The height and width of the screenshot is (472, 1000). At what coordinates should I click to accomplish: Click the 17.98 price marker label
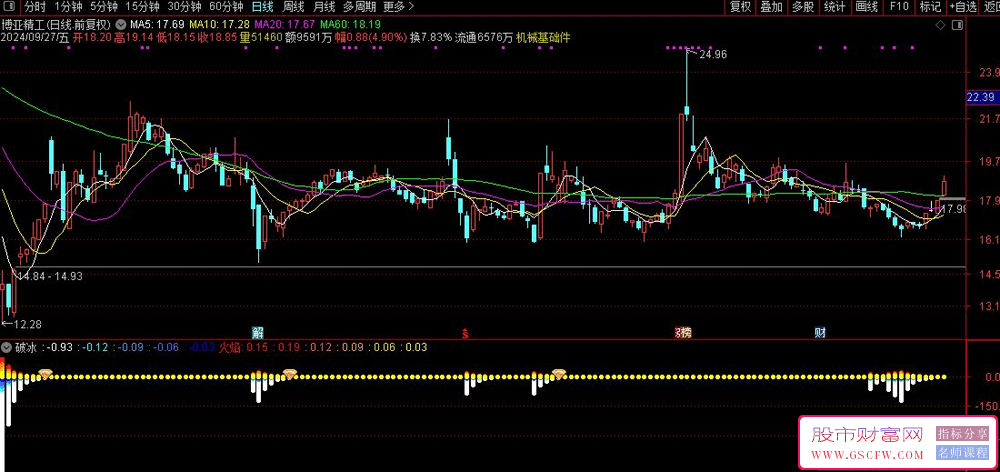(x=955, y=209)
